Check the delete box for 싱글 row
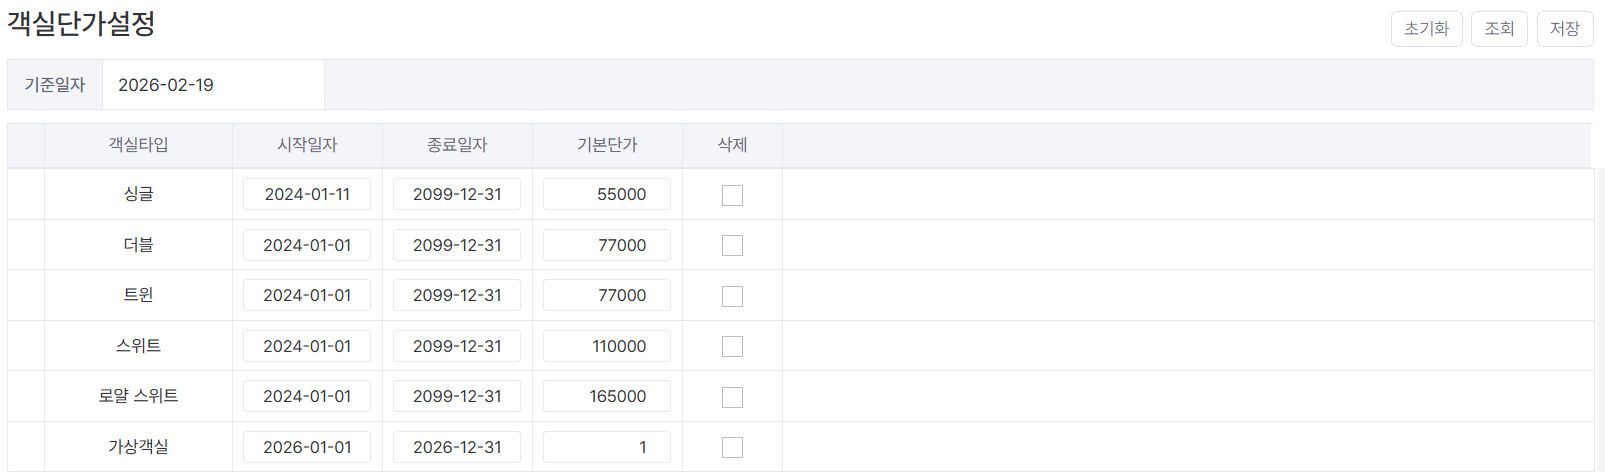This screenshot has height=472, width=1605. click(732, 195)
